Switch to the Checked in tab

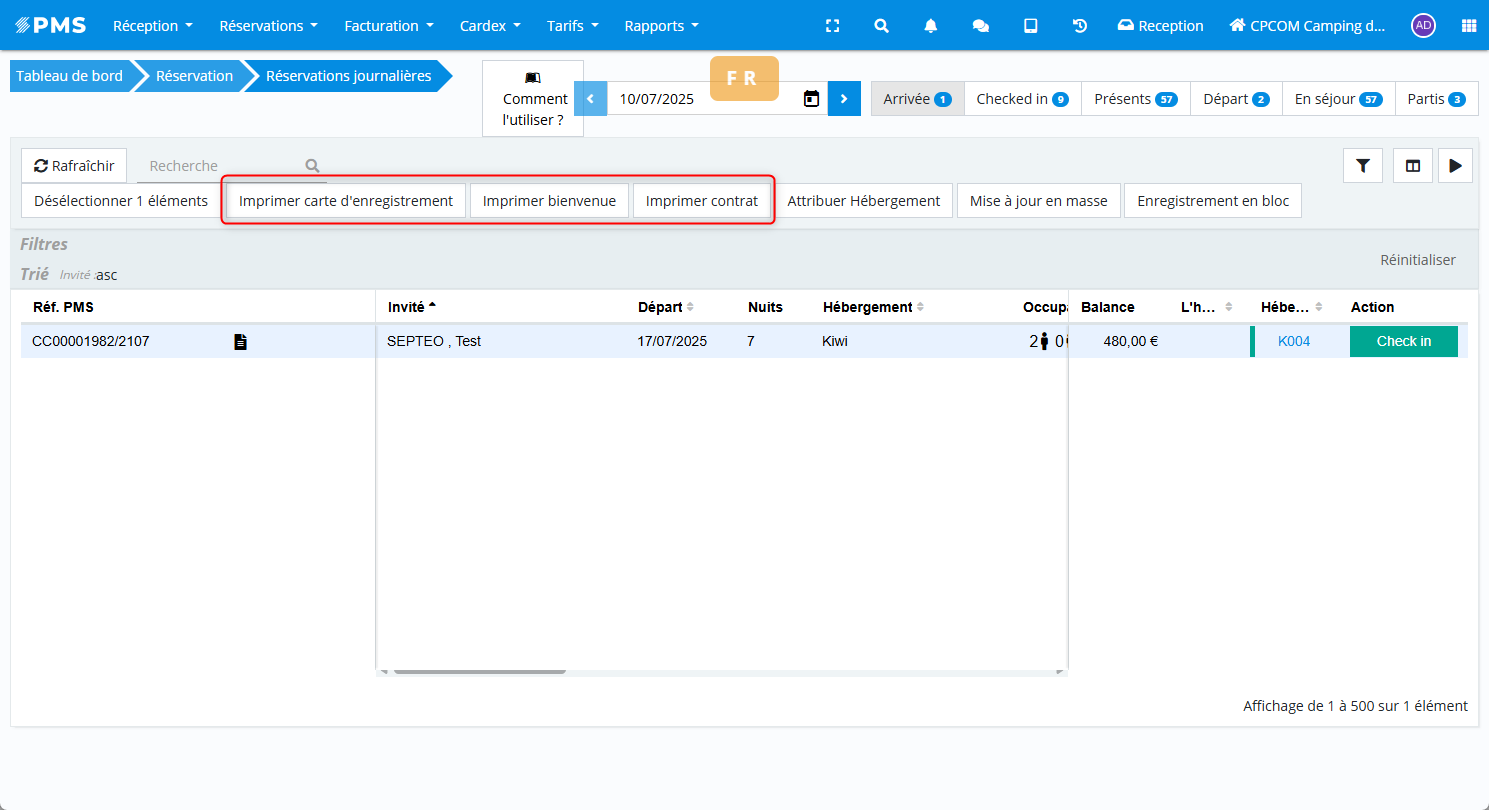point(1022,99)
